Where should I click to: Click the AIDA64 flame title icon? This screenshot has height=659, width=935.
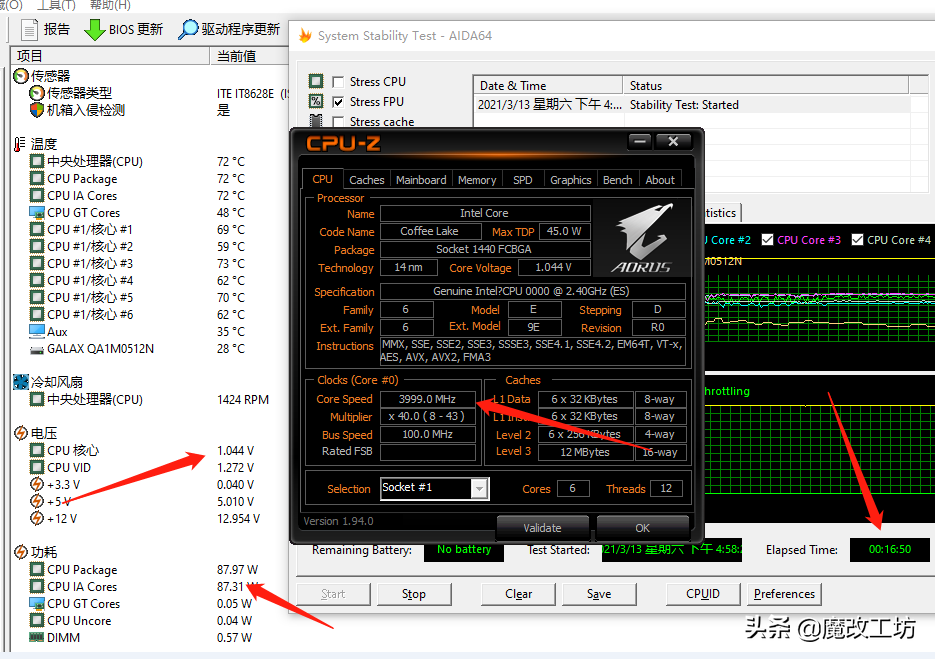[305, 36]
